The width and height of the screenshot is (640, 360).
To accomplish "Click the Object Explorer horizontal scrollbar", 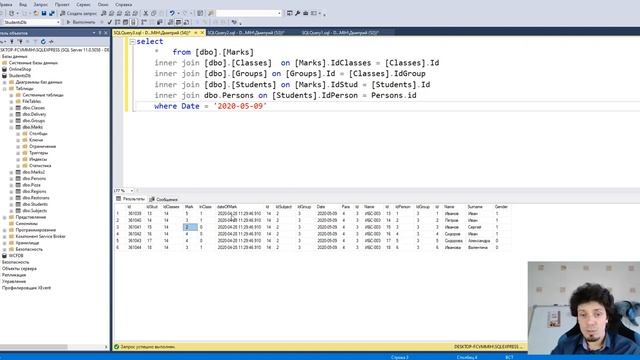I will pyautogui.click(x=34, y=347).
